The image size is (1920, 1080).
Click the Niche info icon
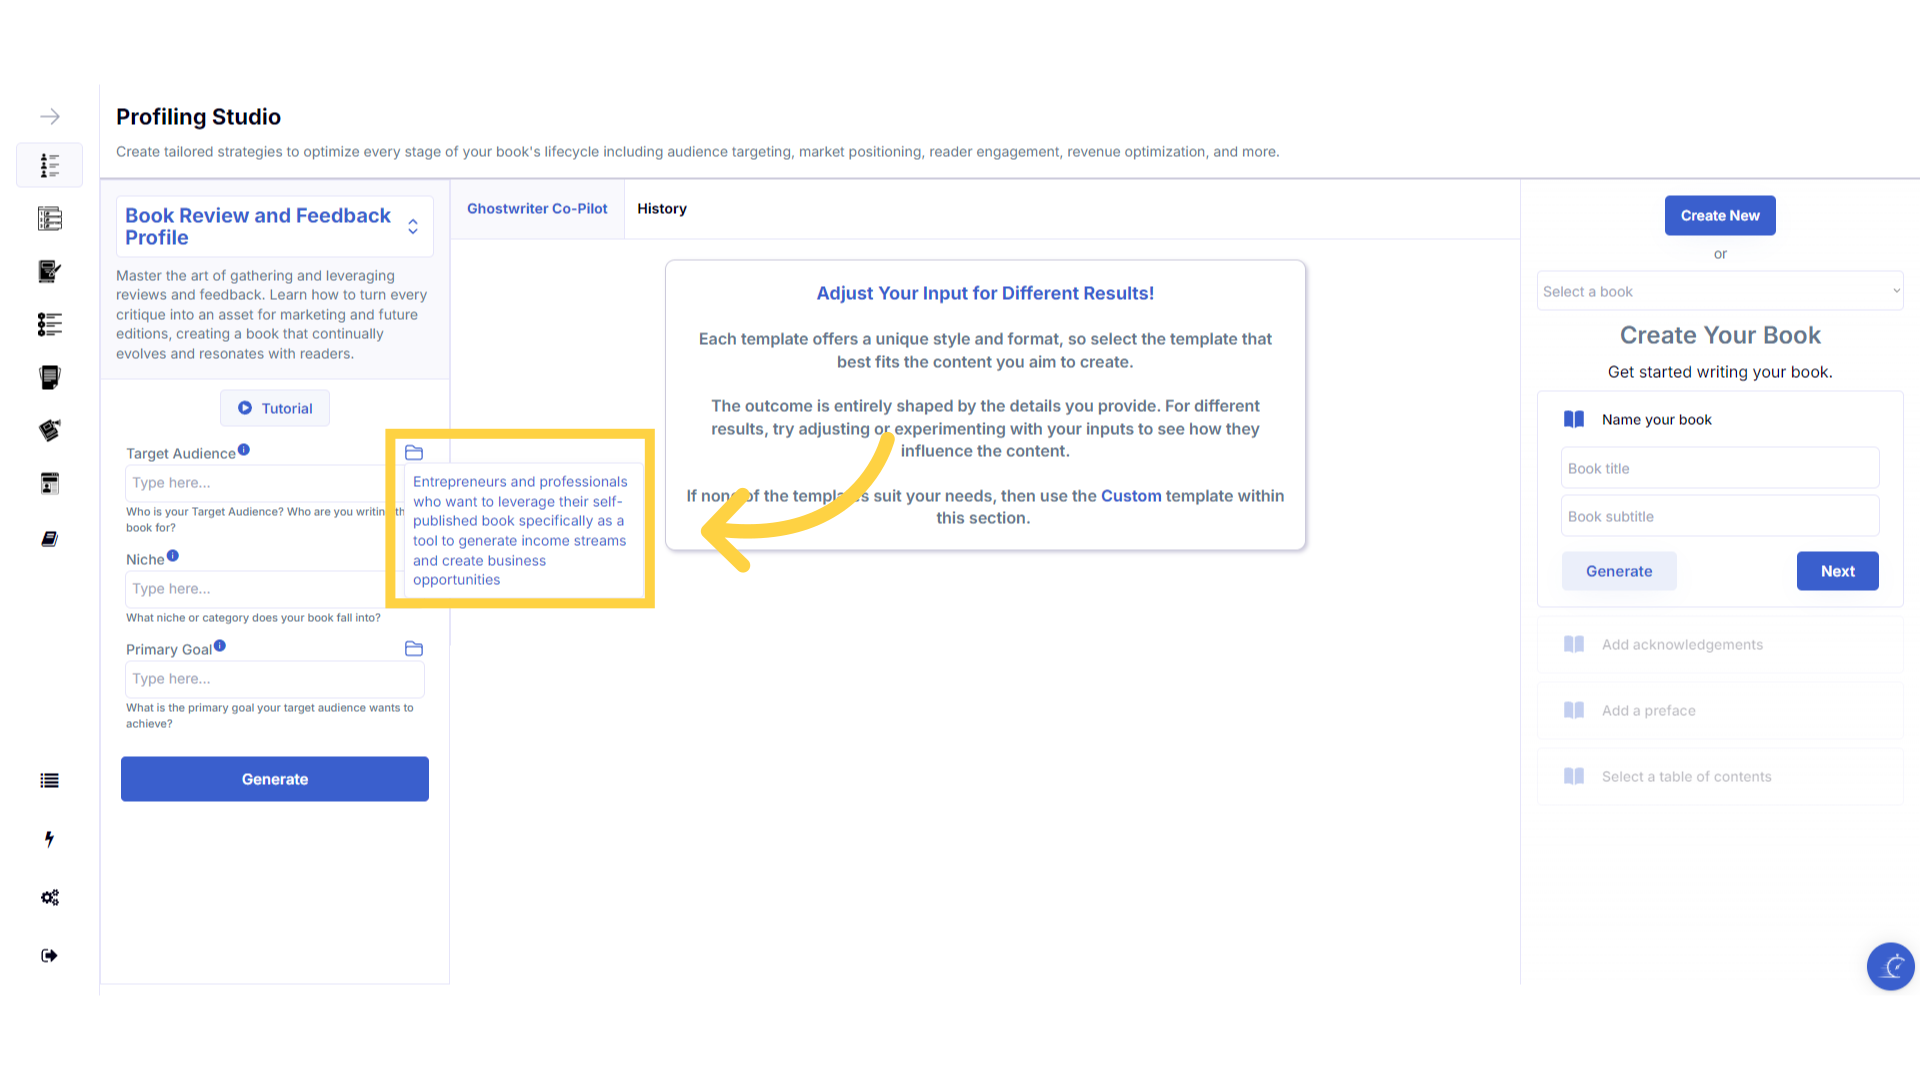click(173, 556)
